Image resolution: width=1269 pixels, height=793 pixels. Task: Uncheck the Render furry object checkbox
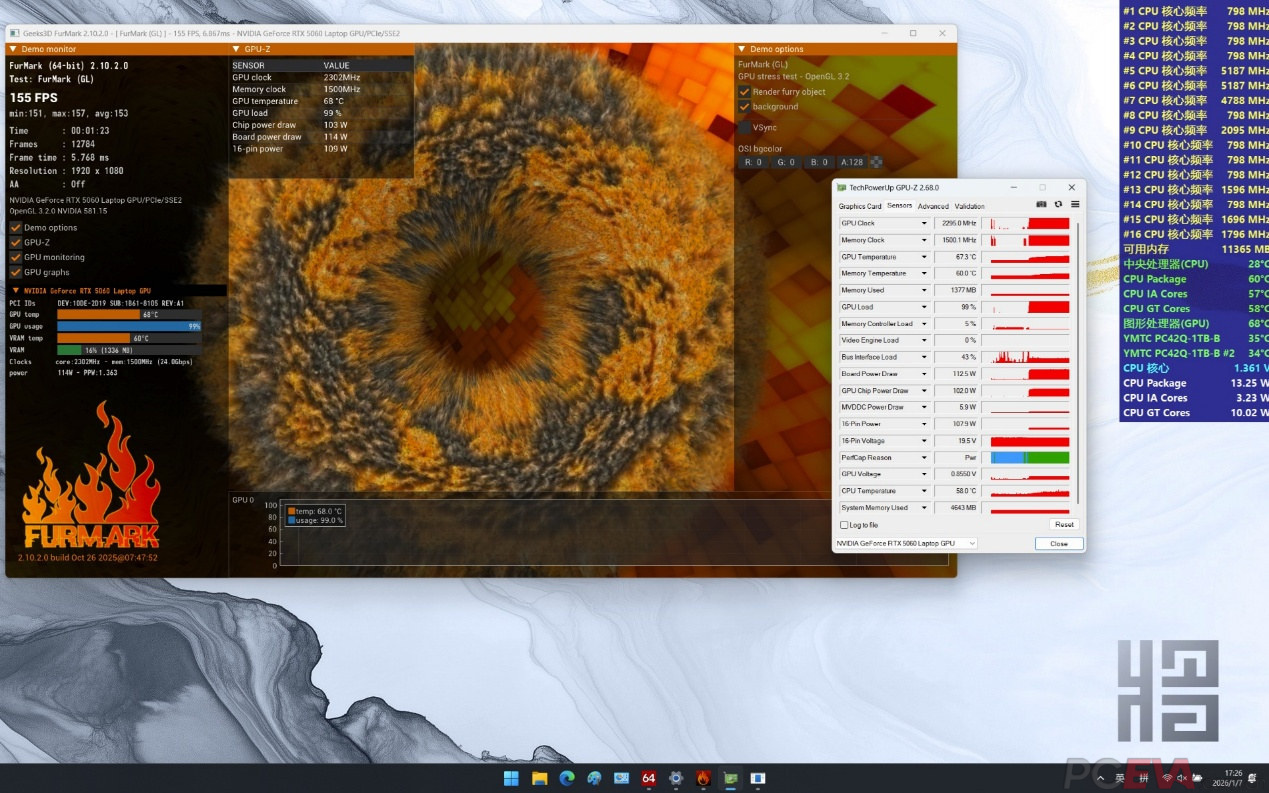pyautogui.click(x=744, y=92)
